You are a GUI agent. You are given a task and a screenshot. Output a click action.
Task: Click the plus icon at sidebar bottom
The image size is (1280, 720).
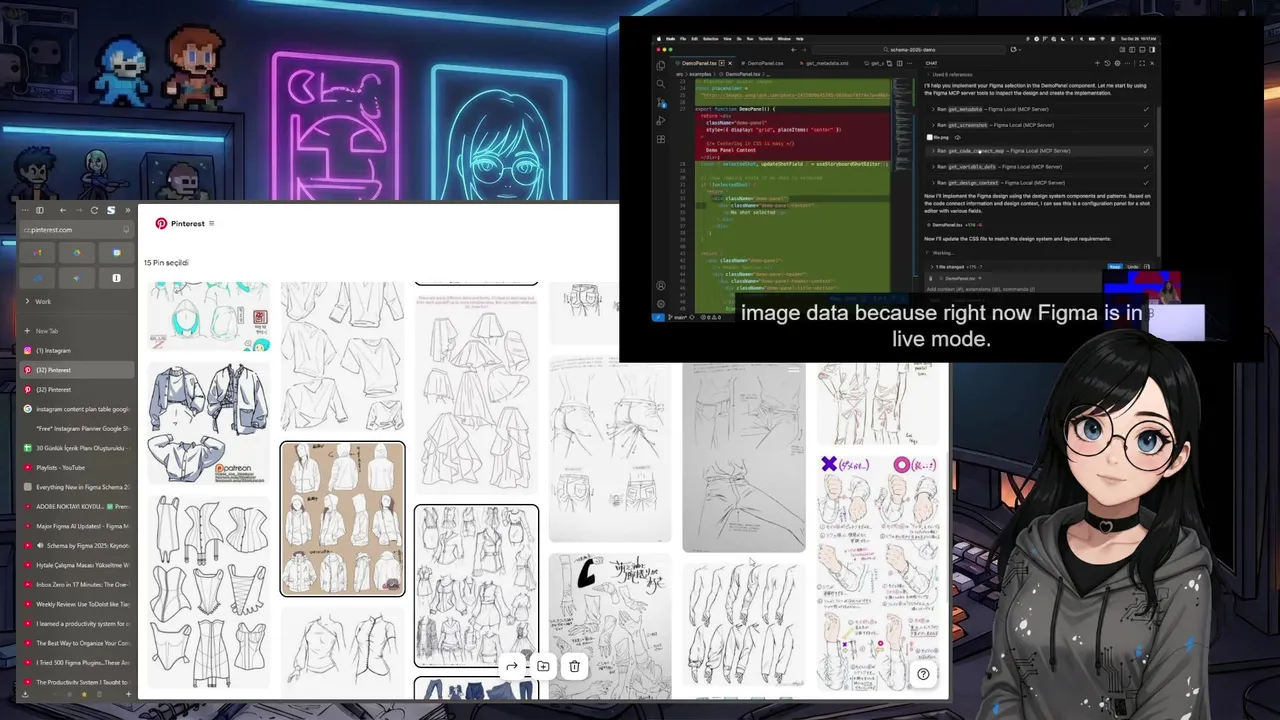[x=128, y=694]
